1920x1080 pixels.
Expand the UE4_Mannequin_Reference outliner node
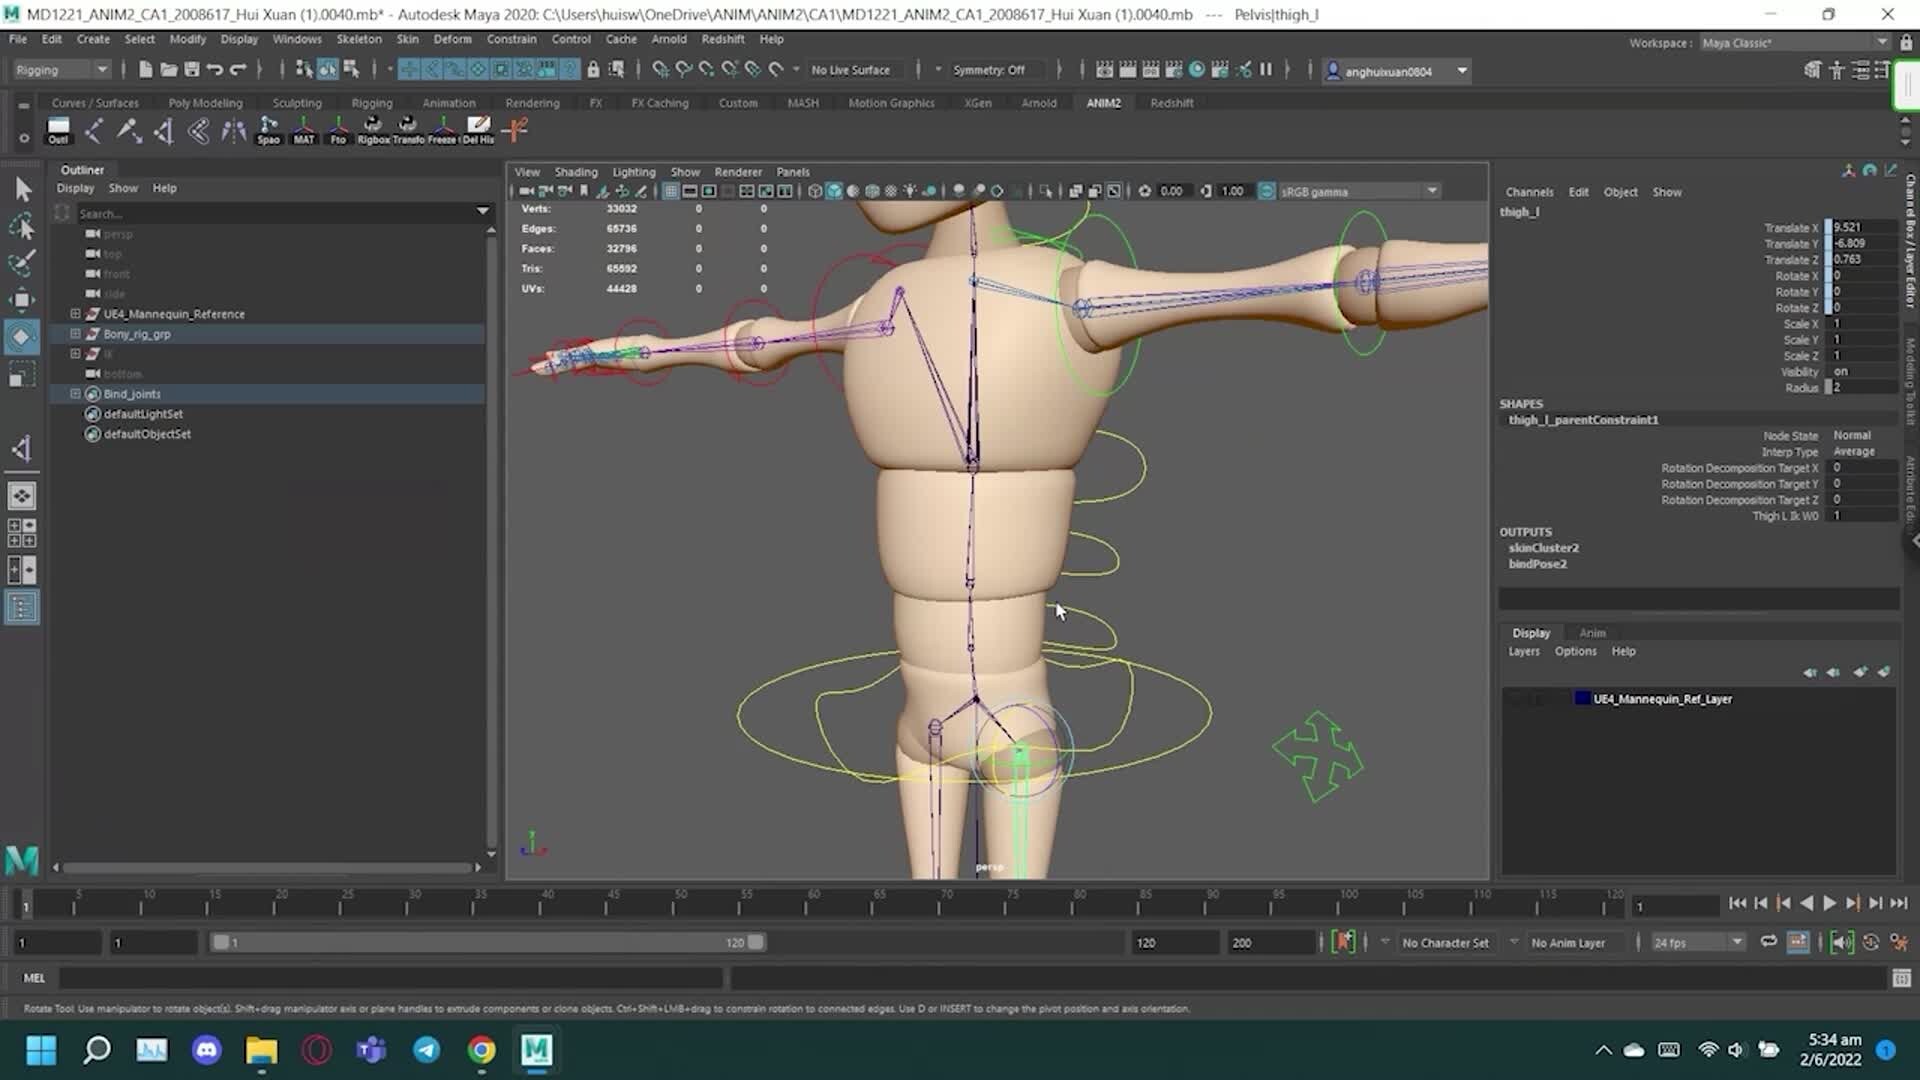point(75,313)
